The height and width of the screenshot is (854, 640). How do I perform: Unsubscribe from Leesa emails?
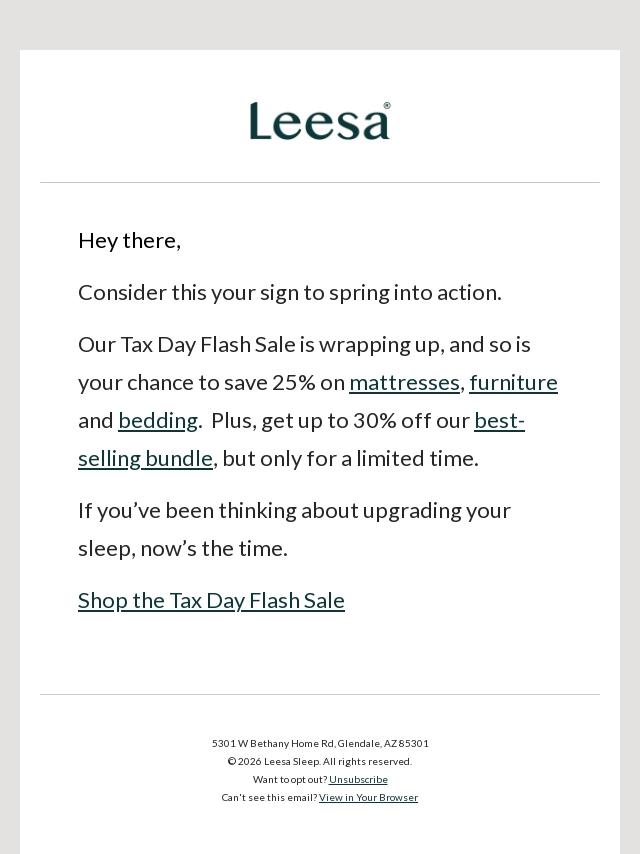click(358, 780)
